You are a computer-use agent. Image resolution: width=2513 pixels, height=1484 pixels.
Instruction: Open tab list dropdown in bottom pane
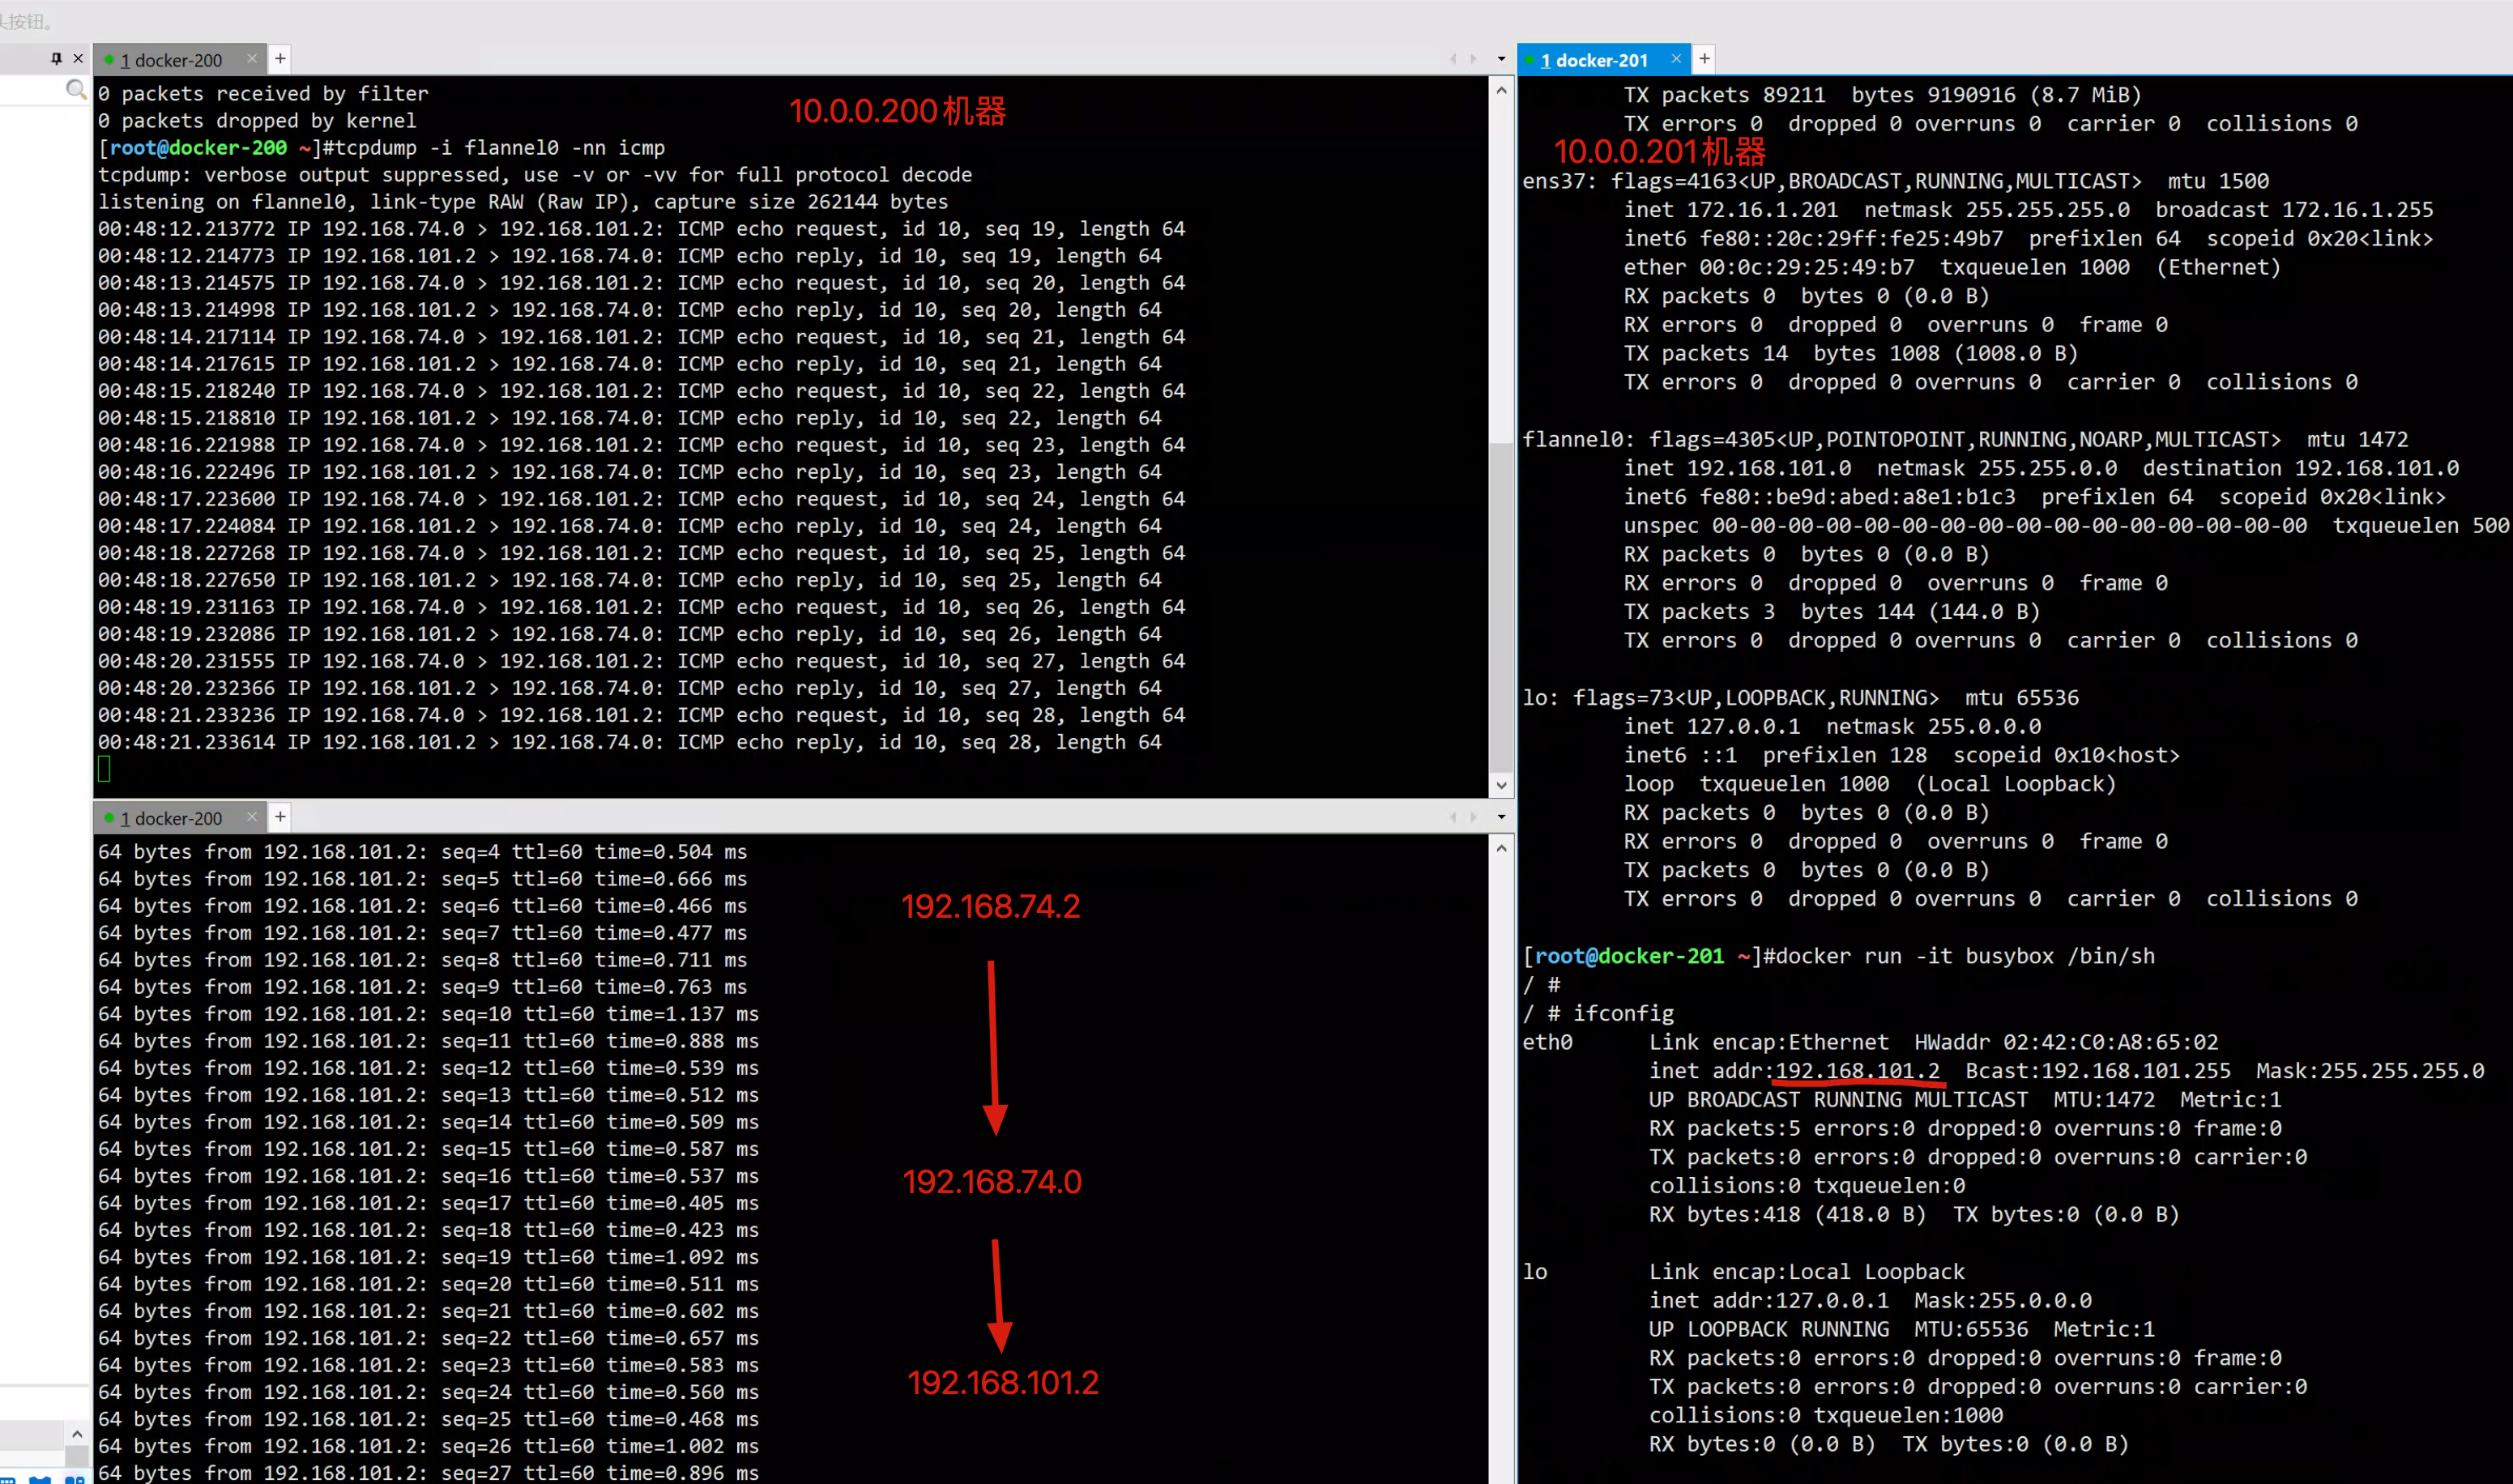(1501, 817)
